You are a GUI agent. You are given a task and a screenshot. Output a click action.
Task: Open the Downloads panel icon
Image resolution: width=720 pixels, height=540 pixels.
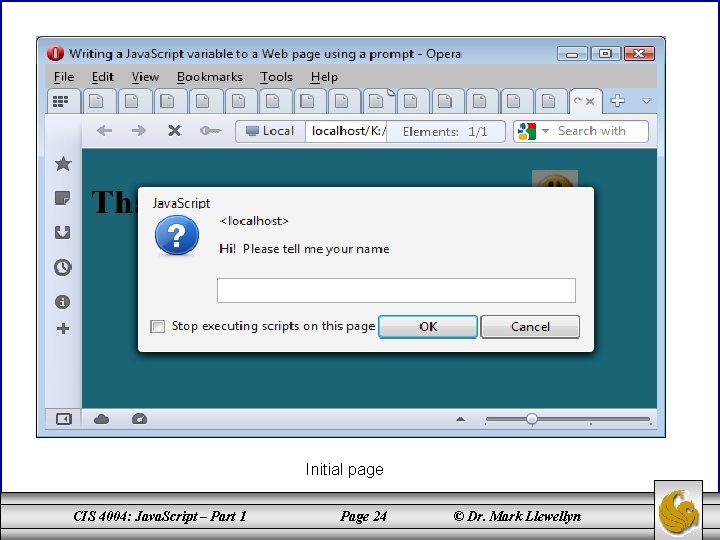tap(63, 232)
